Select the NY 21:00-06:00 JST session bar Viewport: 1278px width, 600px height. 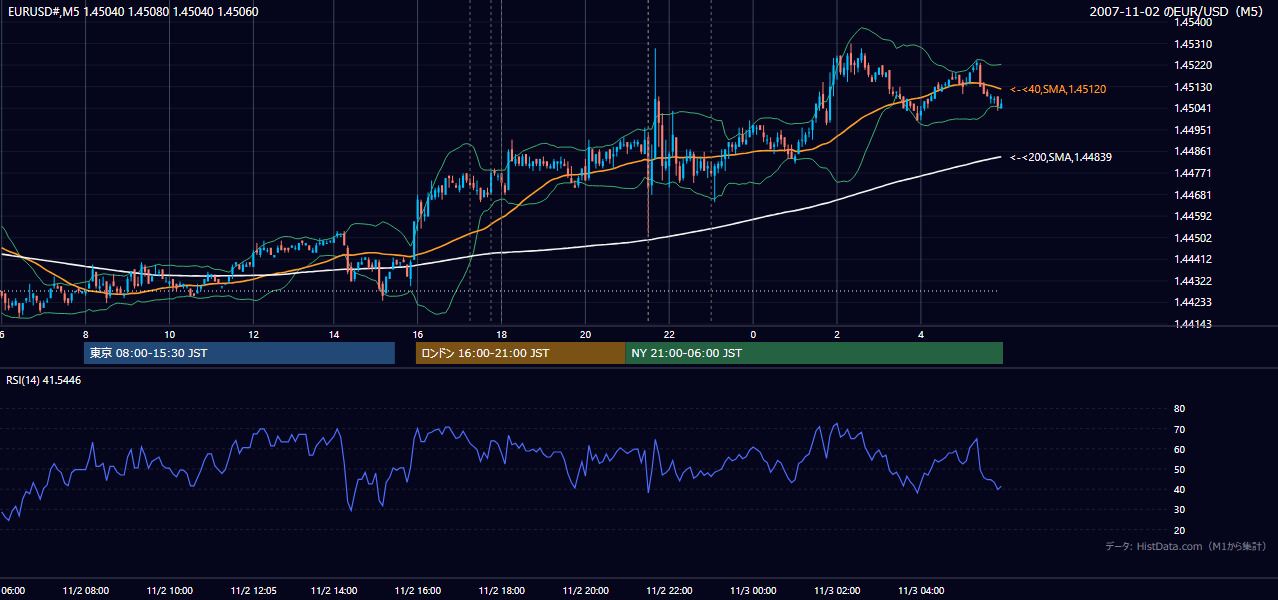pos(814,353)
